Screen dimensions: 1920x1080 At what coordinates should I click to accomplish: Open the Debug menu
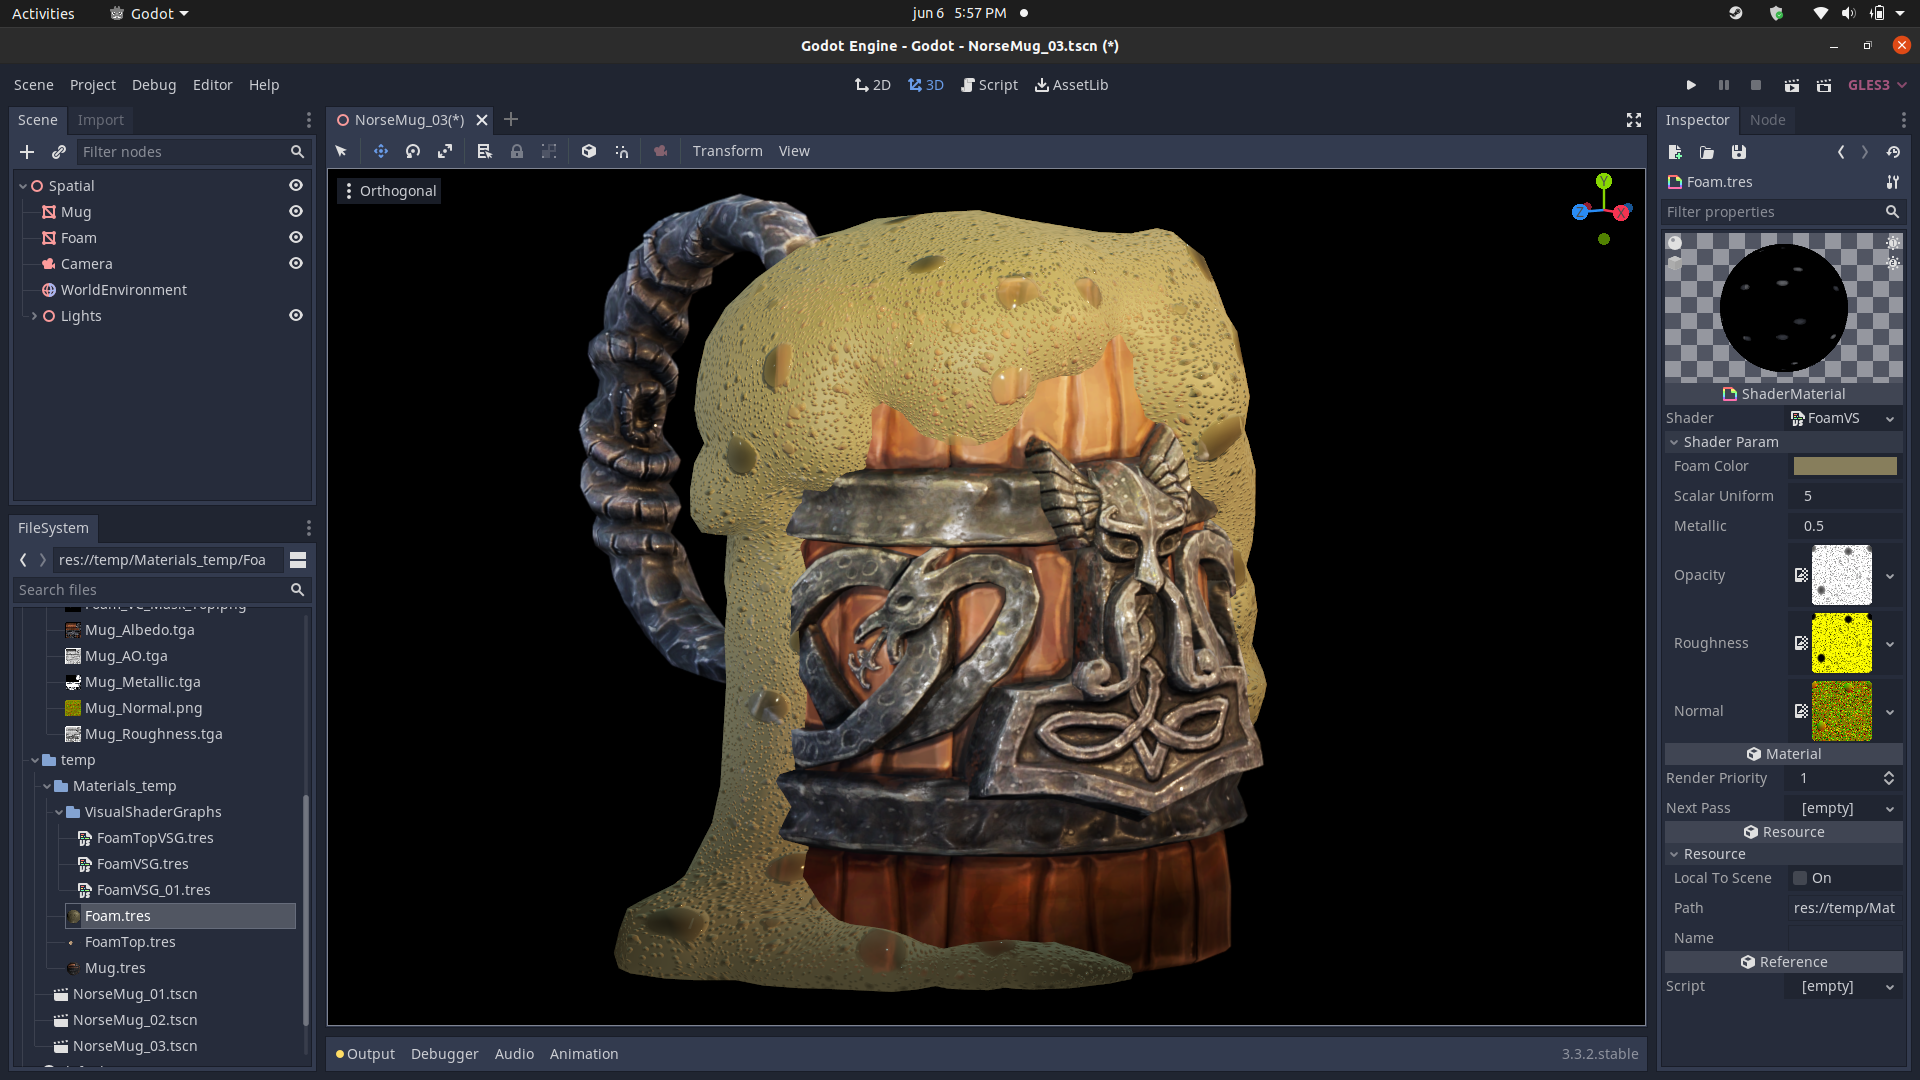pos(153,85)
